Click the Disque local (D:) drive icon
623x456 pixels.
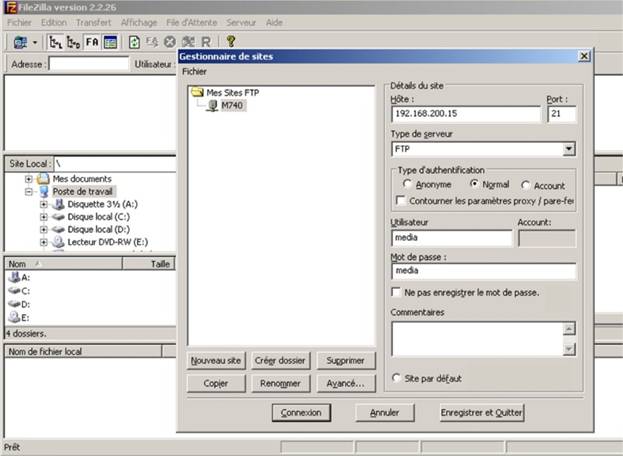pyautogui.click(x=58, y=230)
